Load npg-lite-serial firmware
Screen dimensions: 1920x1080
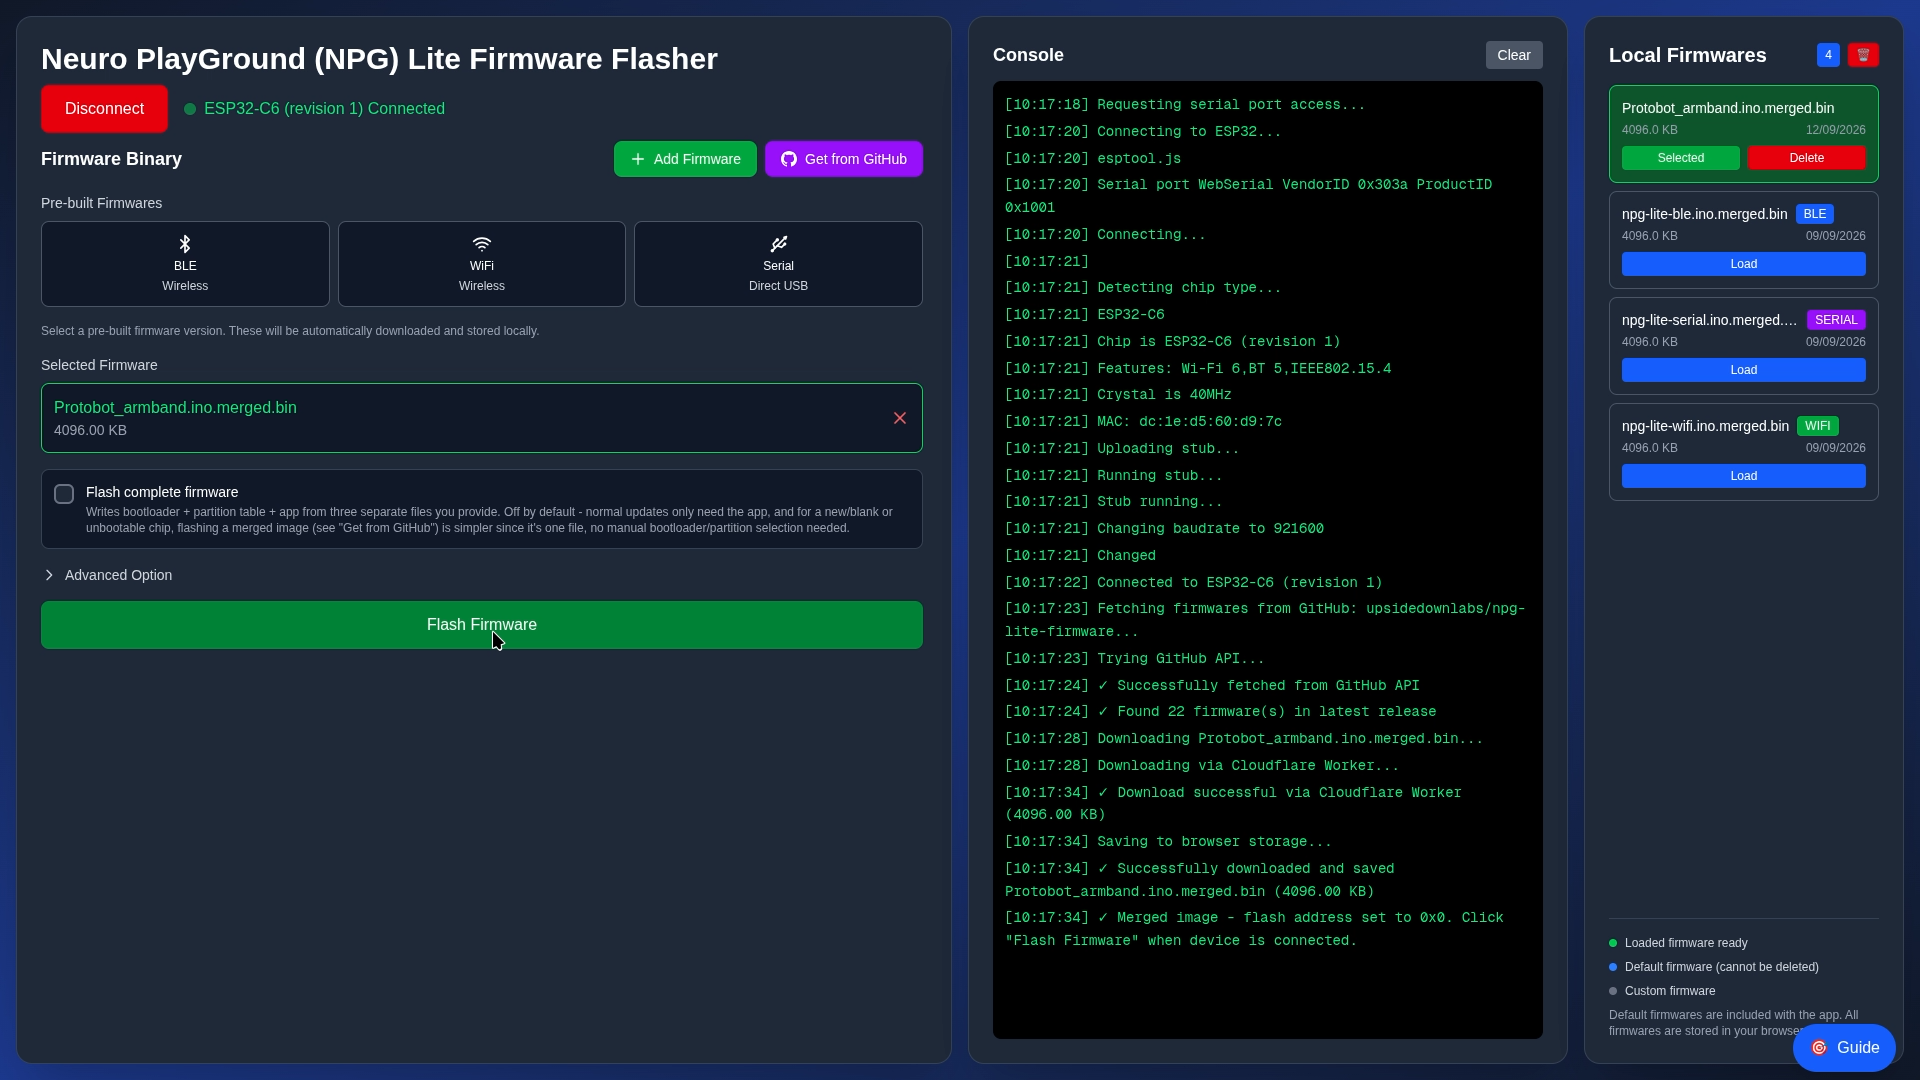(x=1744, y=370)
